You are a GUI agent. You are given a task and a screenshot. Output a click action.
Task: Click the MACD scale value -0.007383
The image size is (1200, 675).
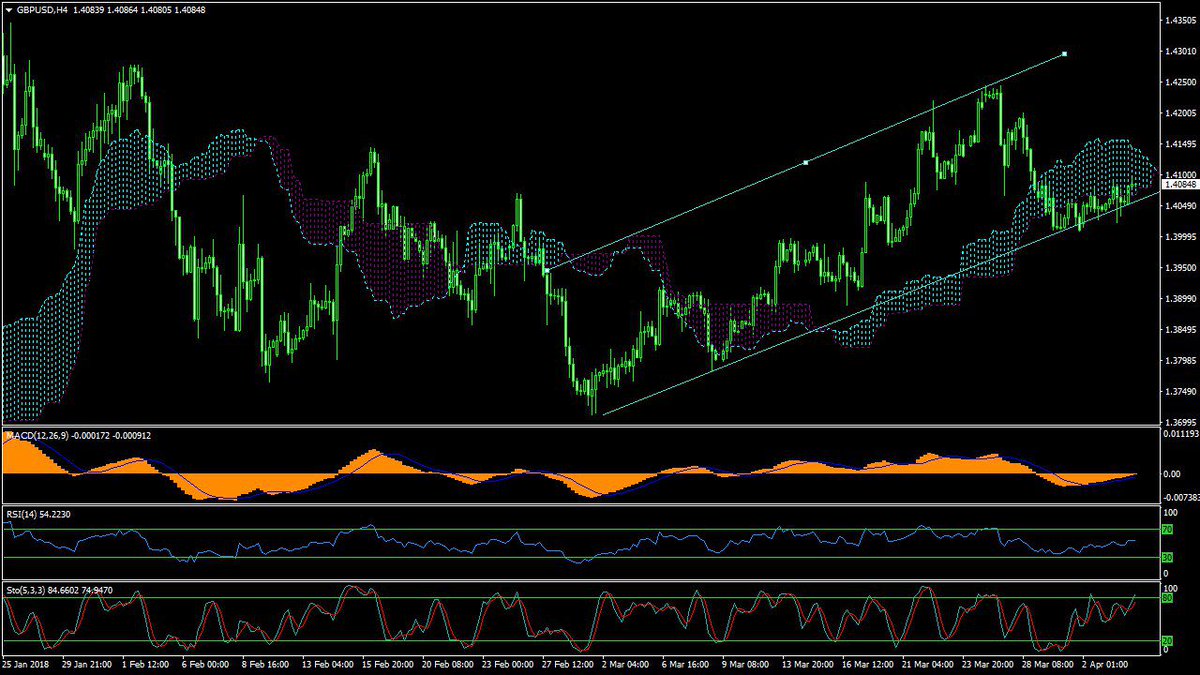[1180, 496]
